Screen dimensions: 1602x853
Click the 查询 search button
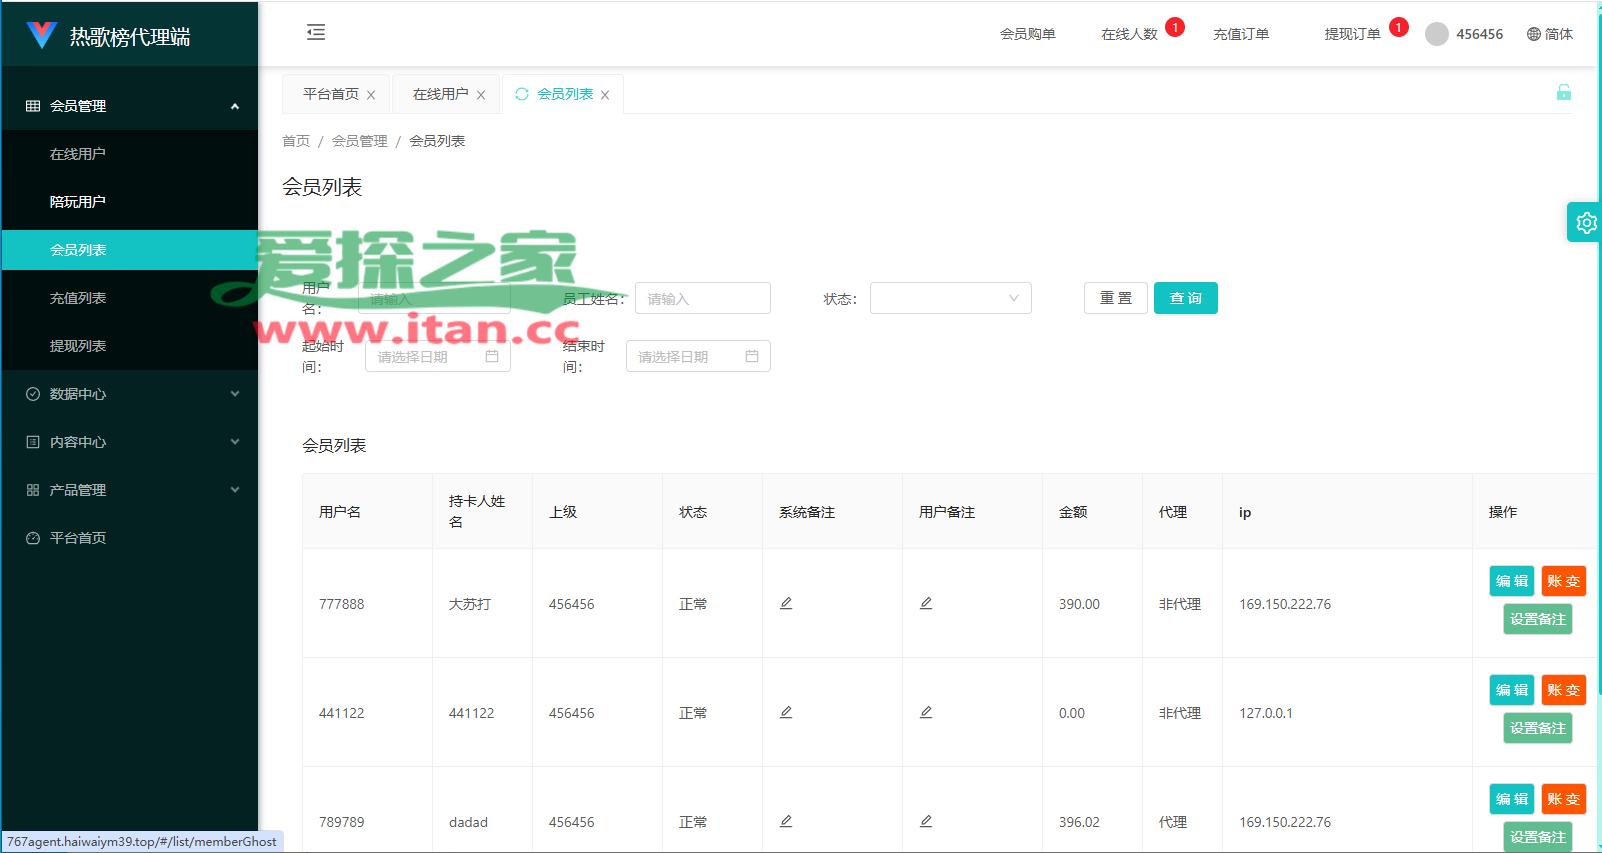click(1186, 298)
